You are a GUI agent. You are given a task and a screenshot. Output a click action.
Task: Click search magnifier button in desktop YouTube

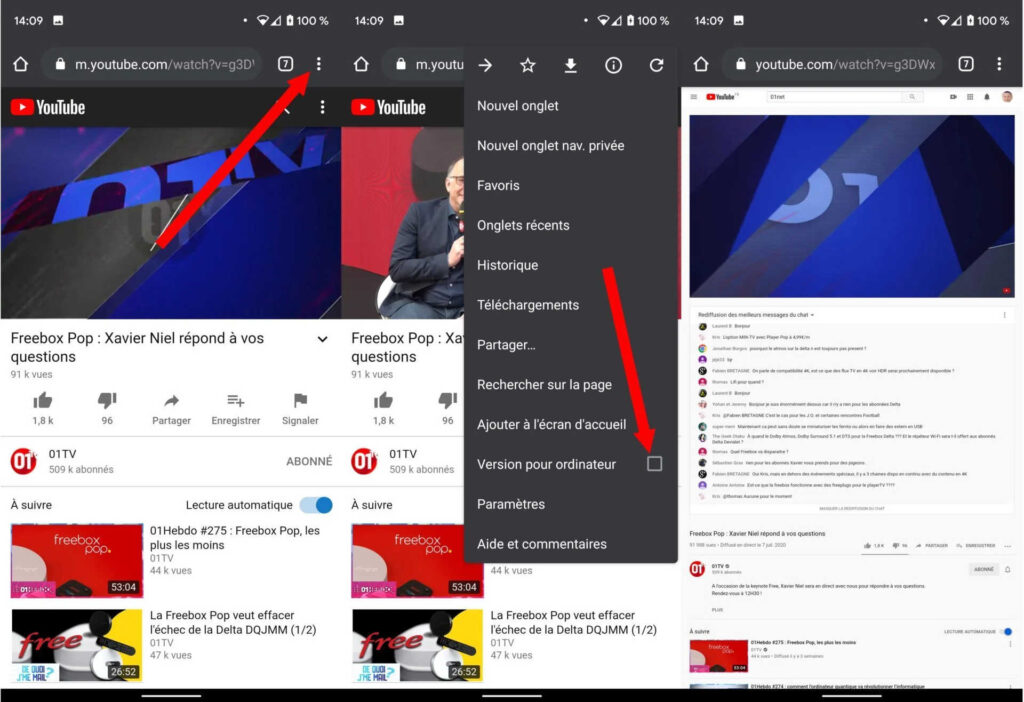(912, 97)
